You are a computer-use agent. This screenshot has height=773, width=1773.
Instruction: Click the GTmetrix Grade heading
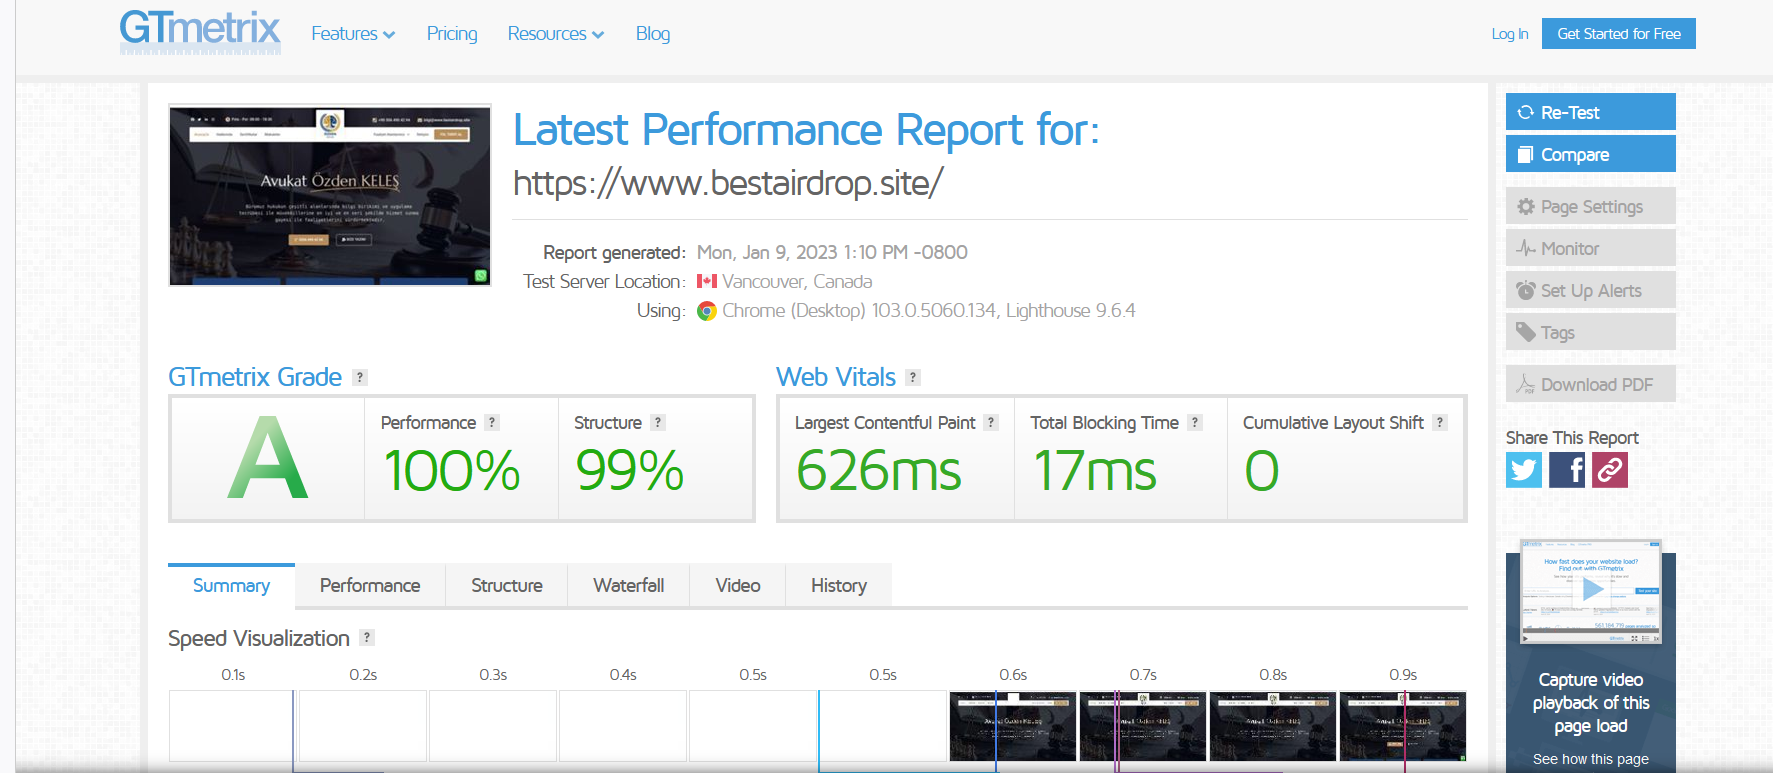pos(255,377)
